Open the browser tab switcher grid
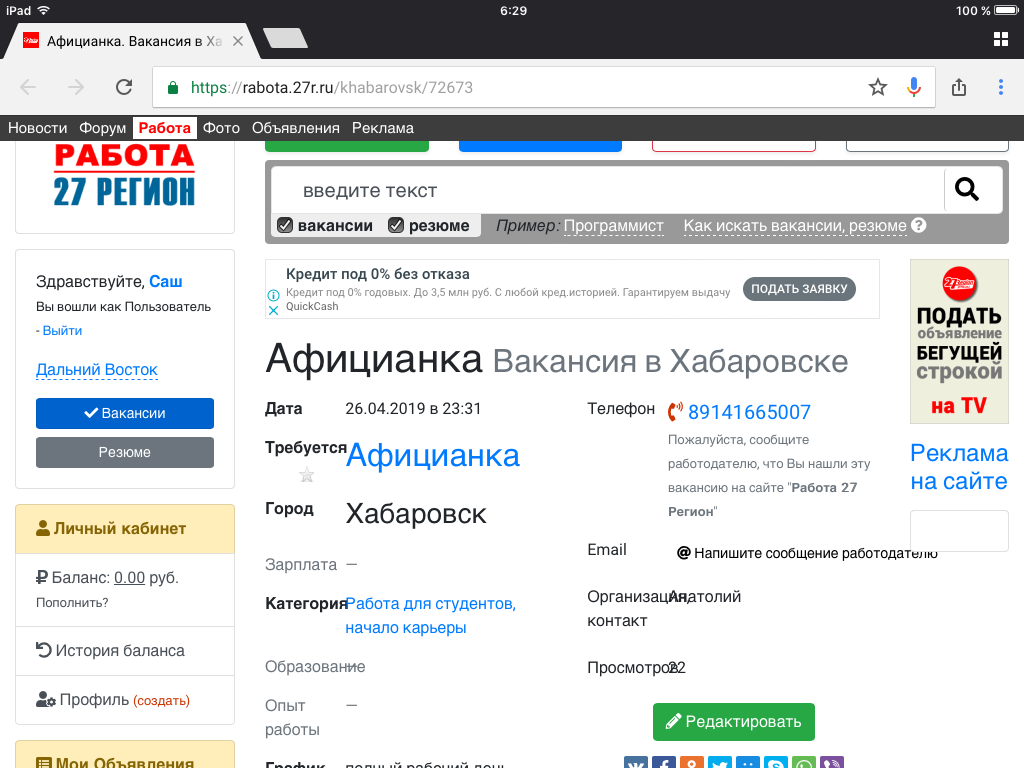 (1000, 40)
